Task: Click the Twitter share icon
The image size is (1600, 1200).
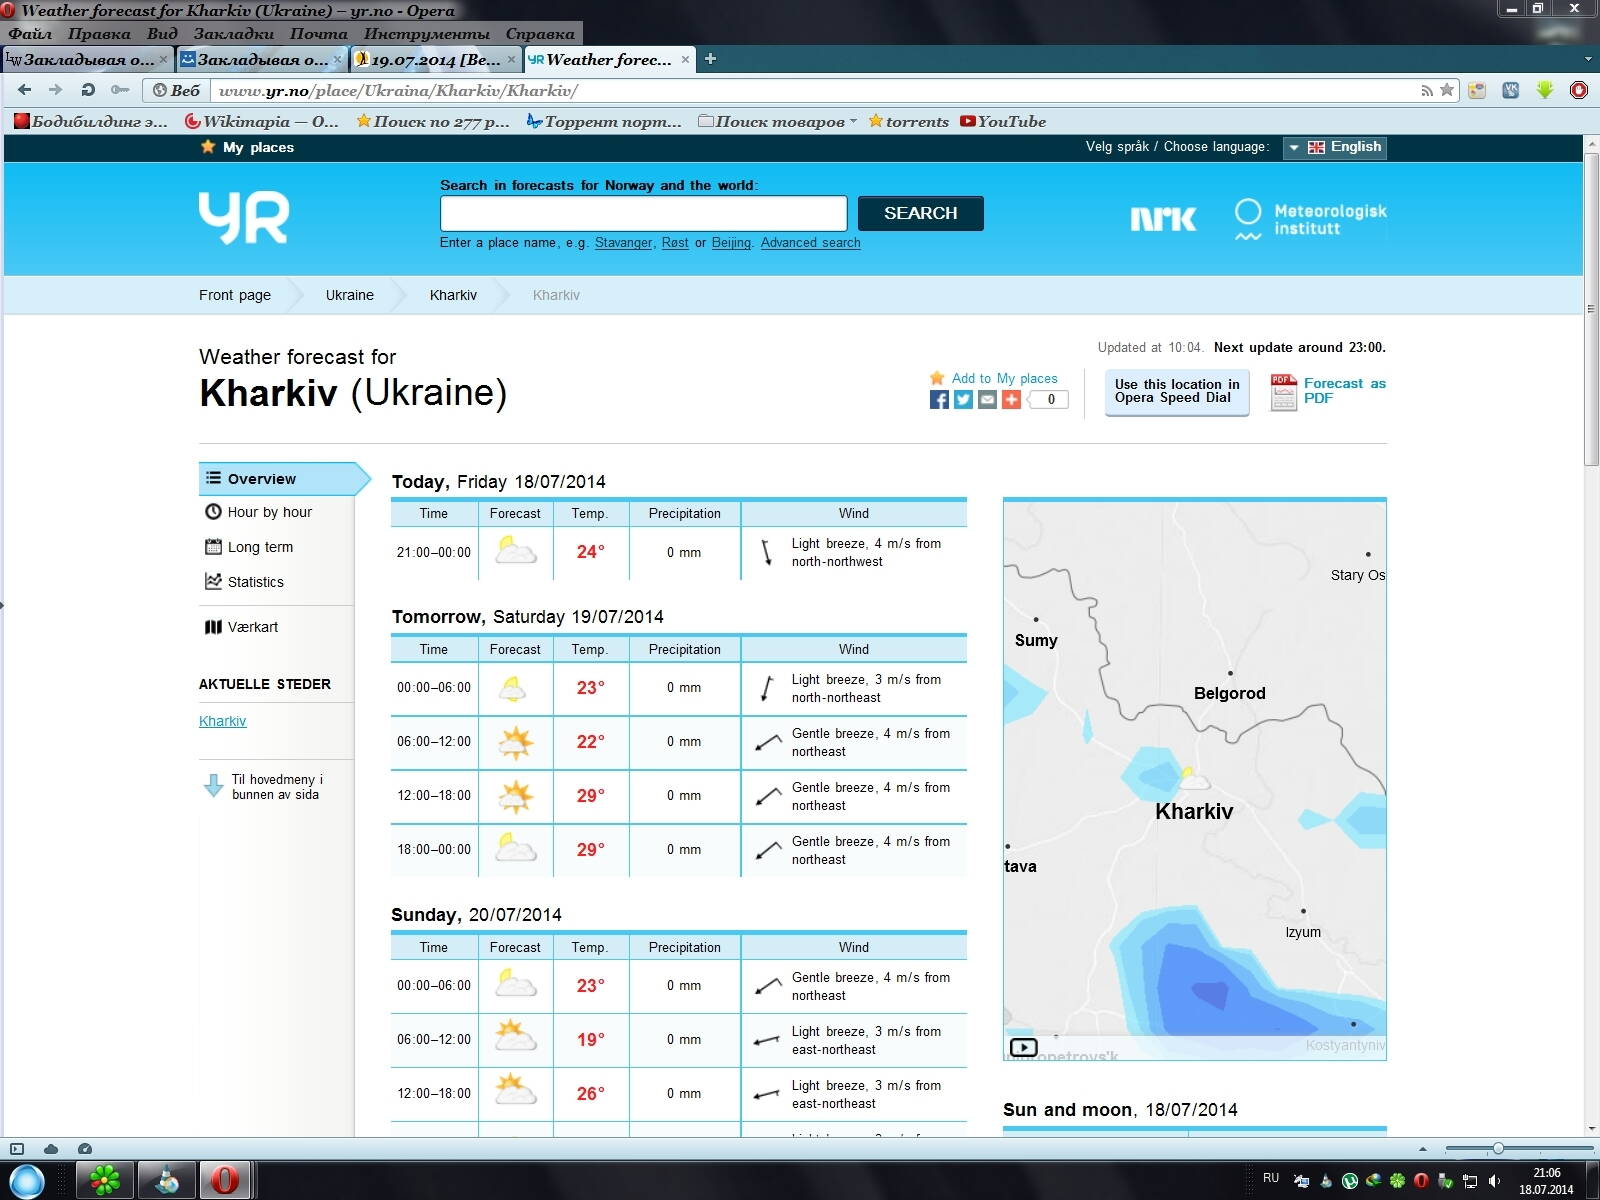Action: coord(963,400)
